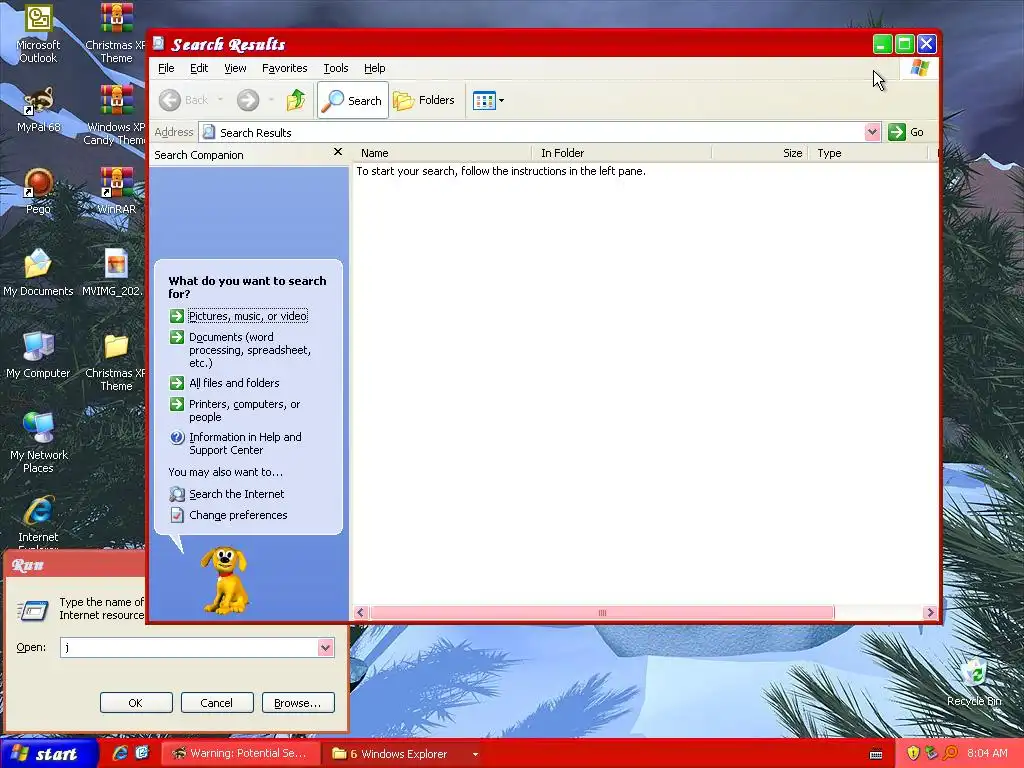Expand the Windows Explorer taskbar group
1024x768 pixels.
405,754
